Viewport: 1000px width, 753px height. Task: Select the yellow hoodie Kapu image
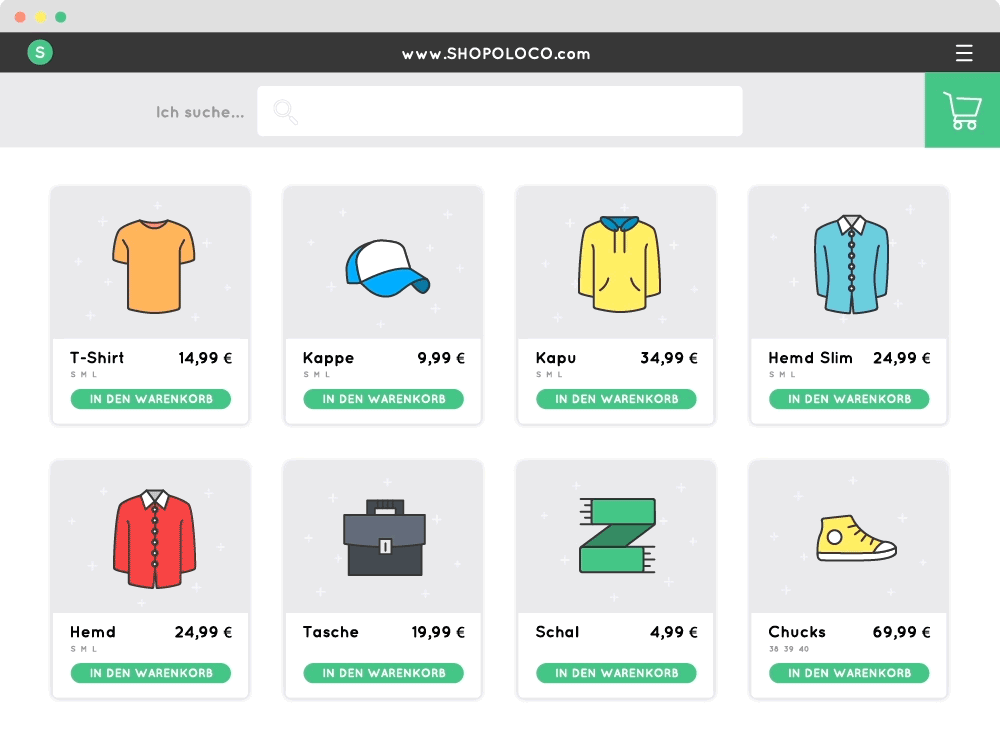[x=619, y=264]
